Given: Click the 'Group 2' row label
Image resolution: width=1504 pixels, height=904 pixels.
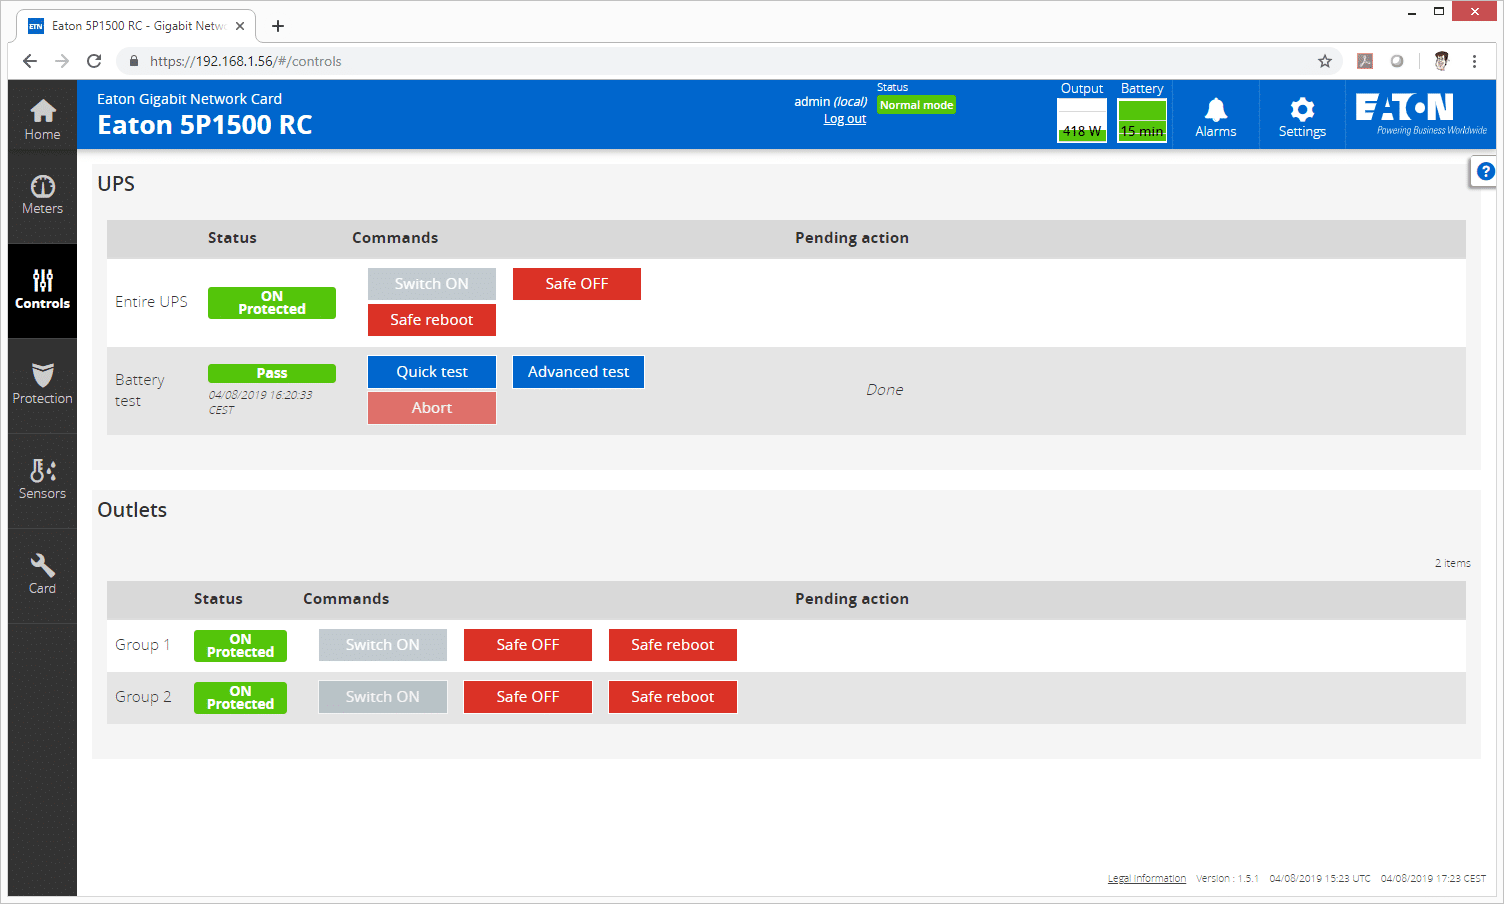Looking at the screenshot, I should [x=143, y=697].
